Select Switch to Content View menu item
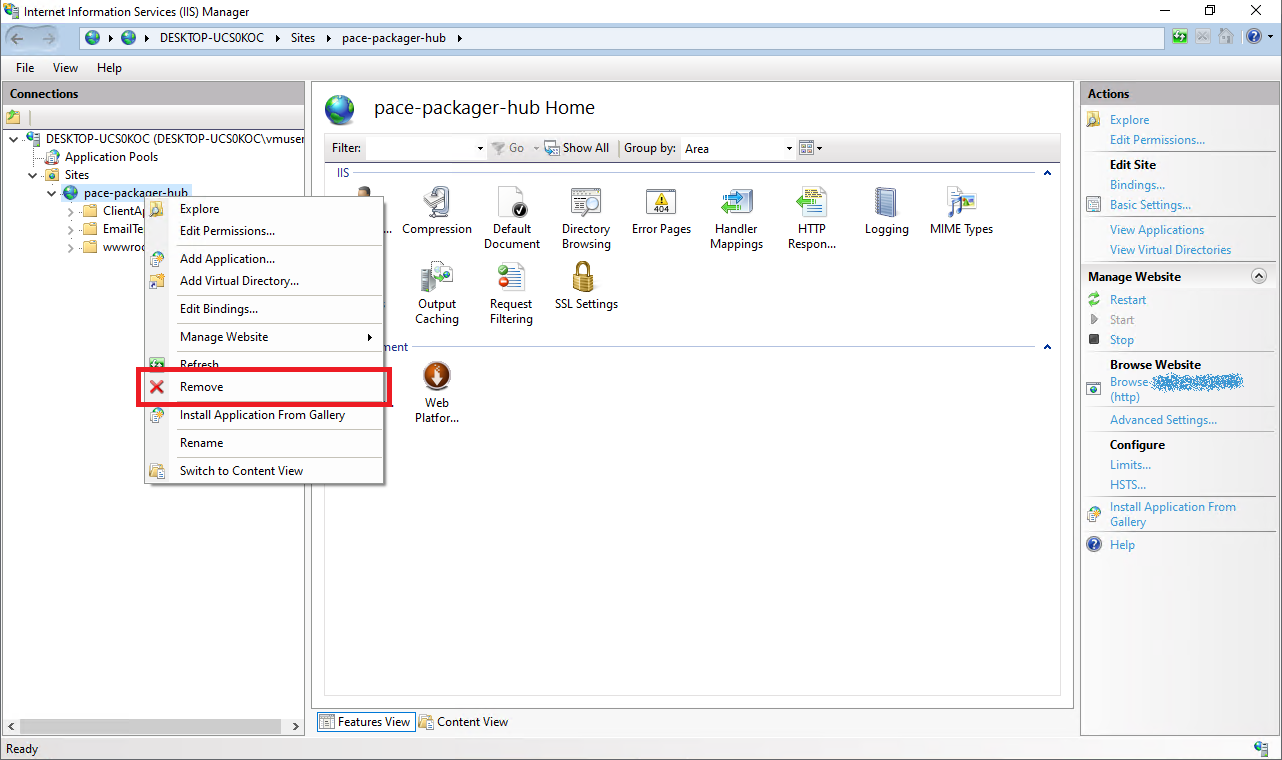Screen dimensions: 1282x760 (x=265, y=471)
